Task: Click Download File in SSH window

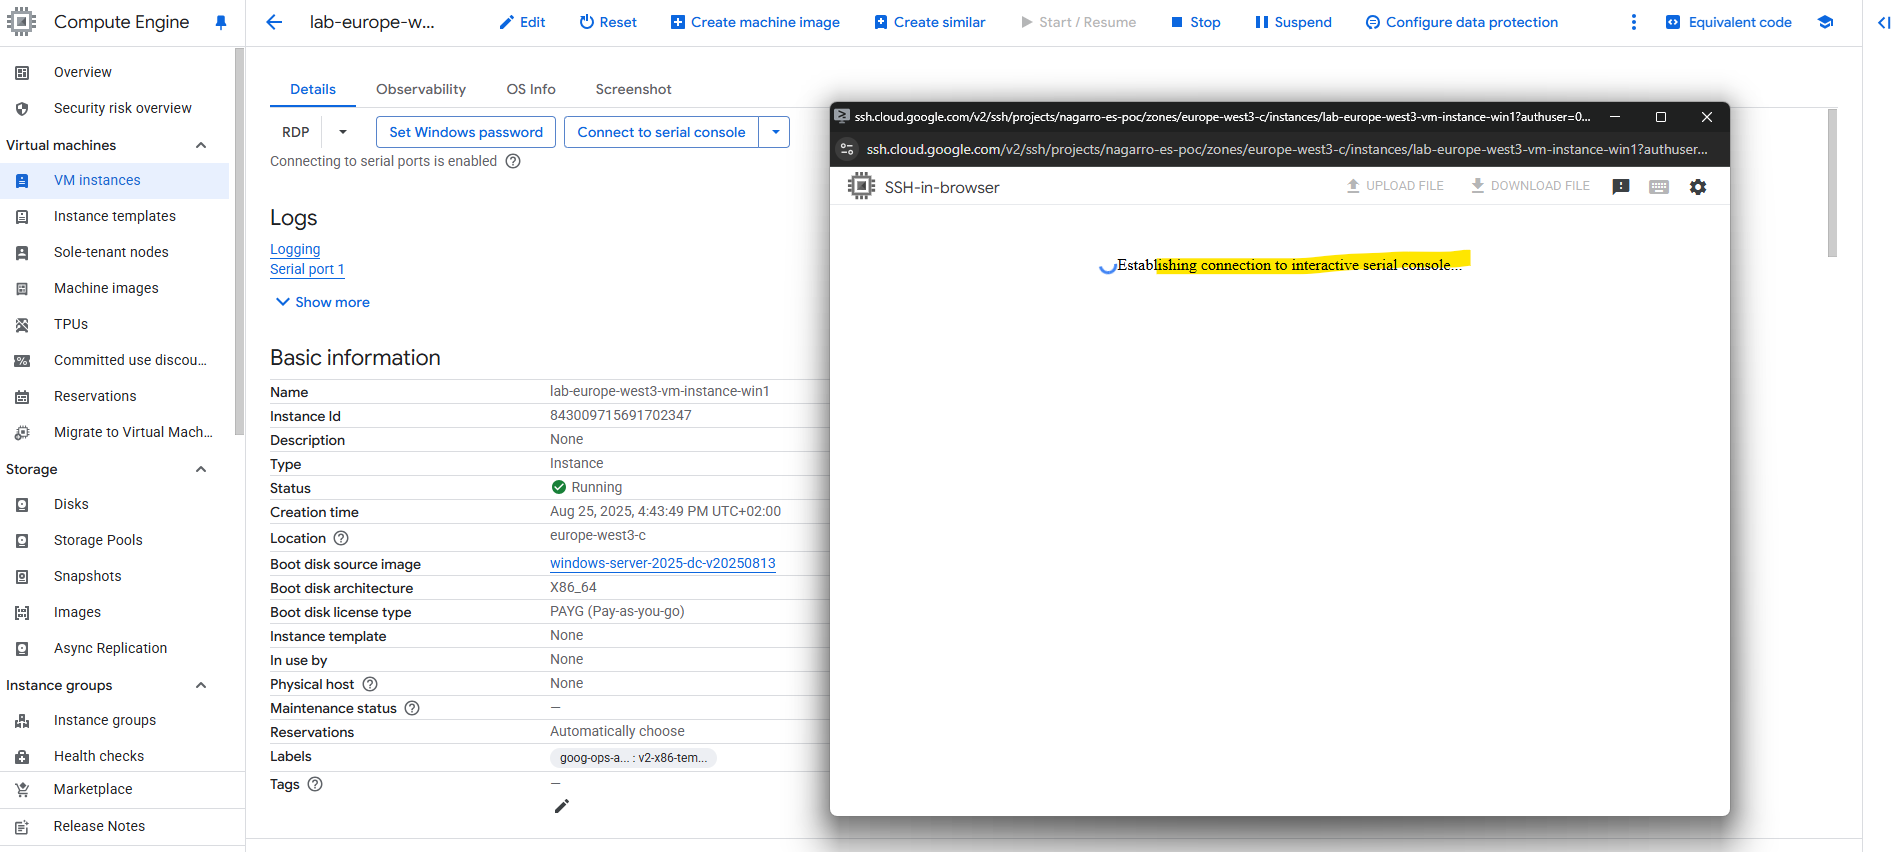Action: click(1530, 186)
